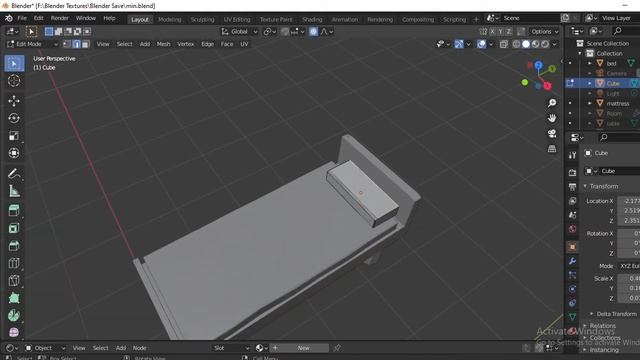Toggle X axis mirror button
The image size is (640, 360).
coord(493,31)
